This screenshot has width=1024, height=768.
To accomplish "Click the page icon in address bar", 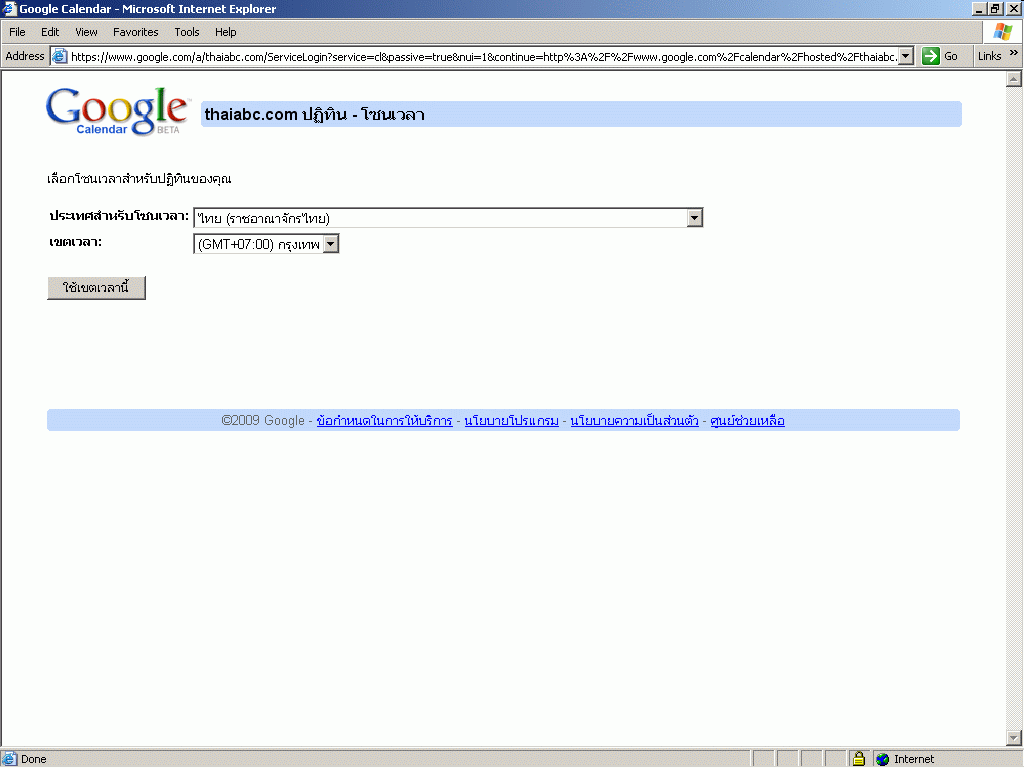I will pos(59,56).
